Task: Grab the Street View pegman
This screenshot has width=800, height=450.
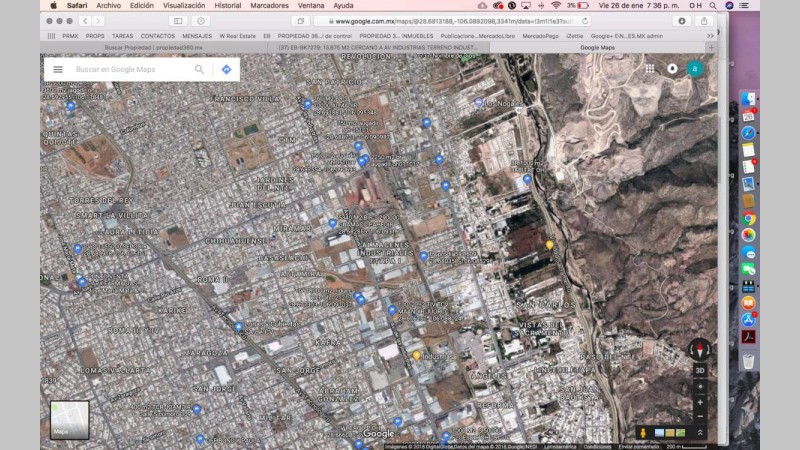Action: 643,433
